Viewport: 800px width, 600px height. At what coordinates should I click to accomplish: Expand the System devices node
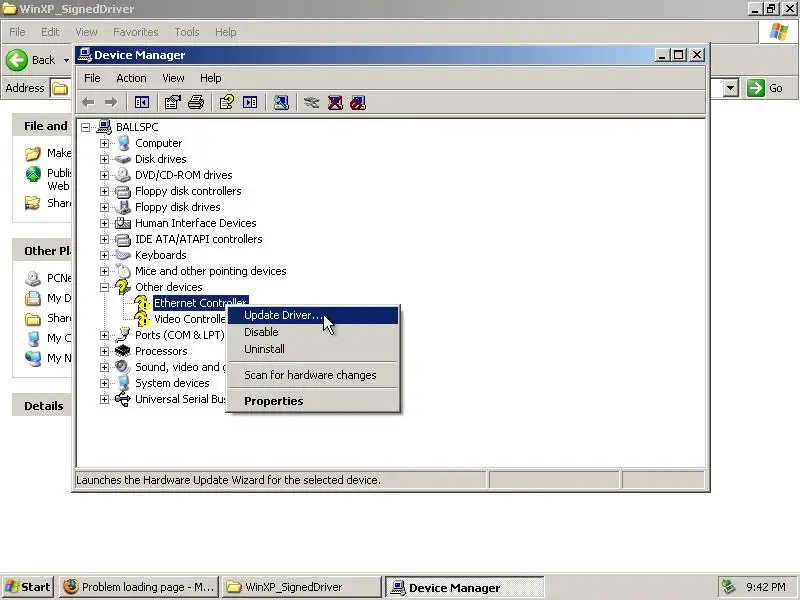click(x=105, y=383)
